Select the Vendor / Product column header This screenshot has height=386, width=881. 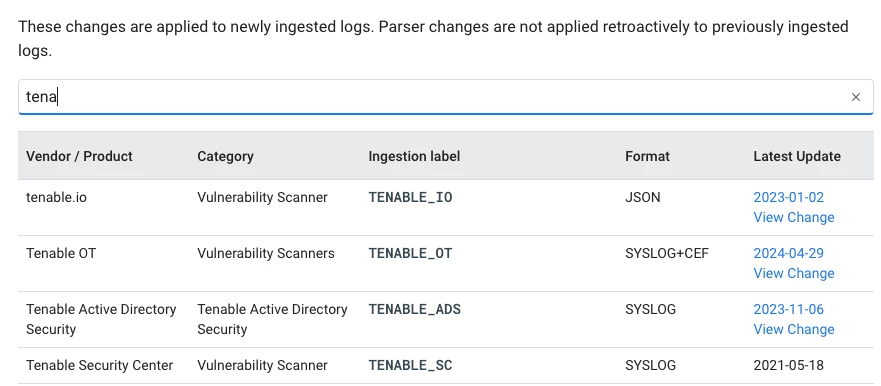(x=79, y=156)
